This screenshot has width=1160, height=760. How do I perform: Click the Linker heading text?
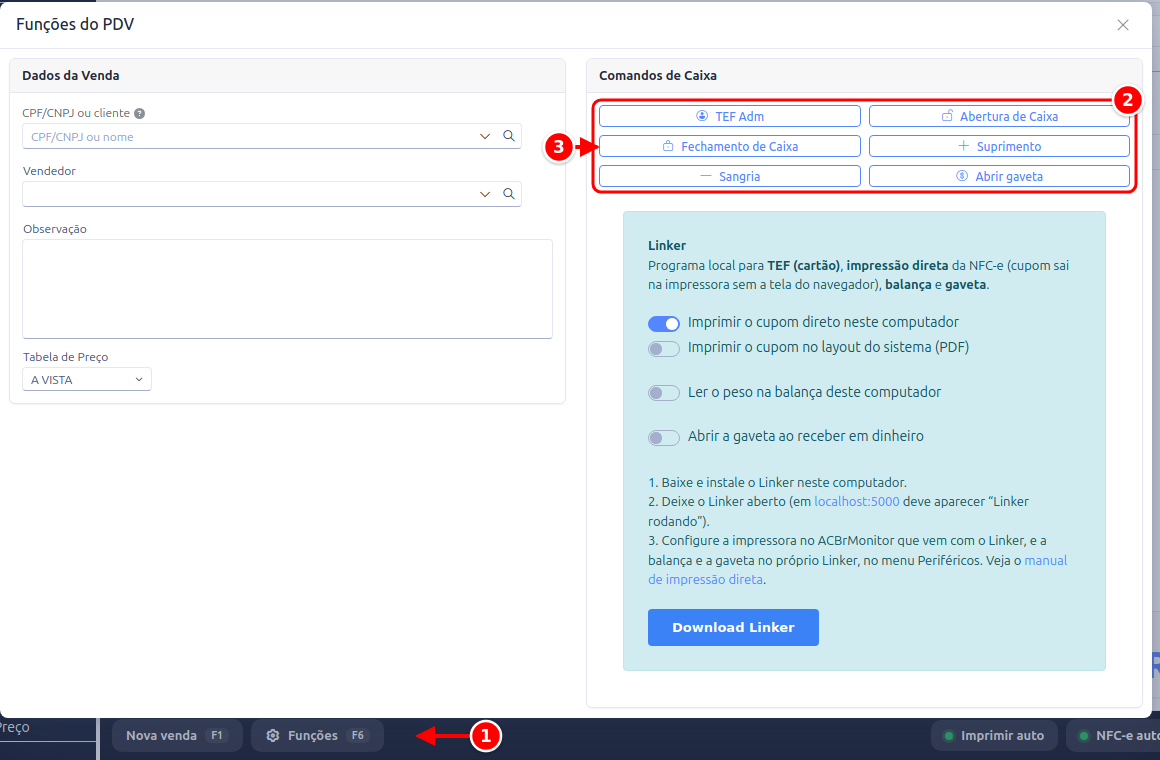coord(667,246)
